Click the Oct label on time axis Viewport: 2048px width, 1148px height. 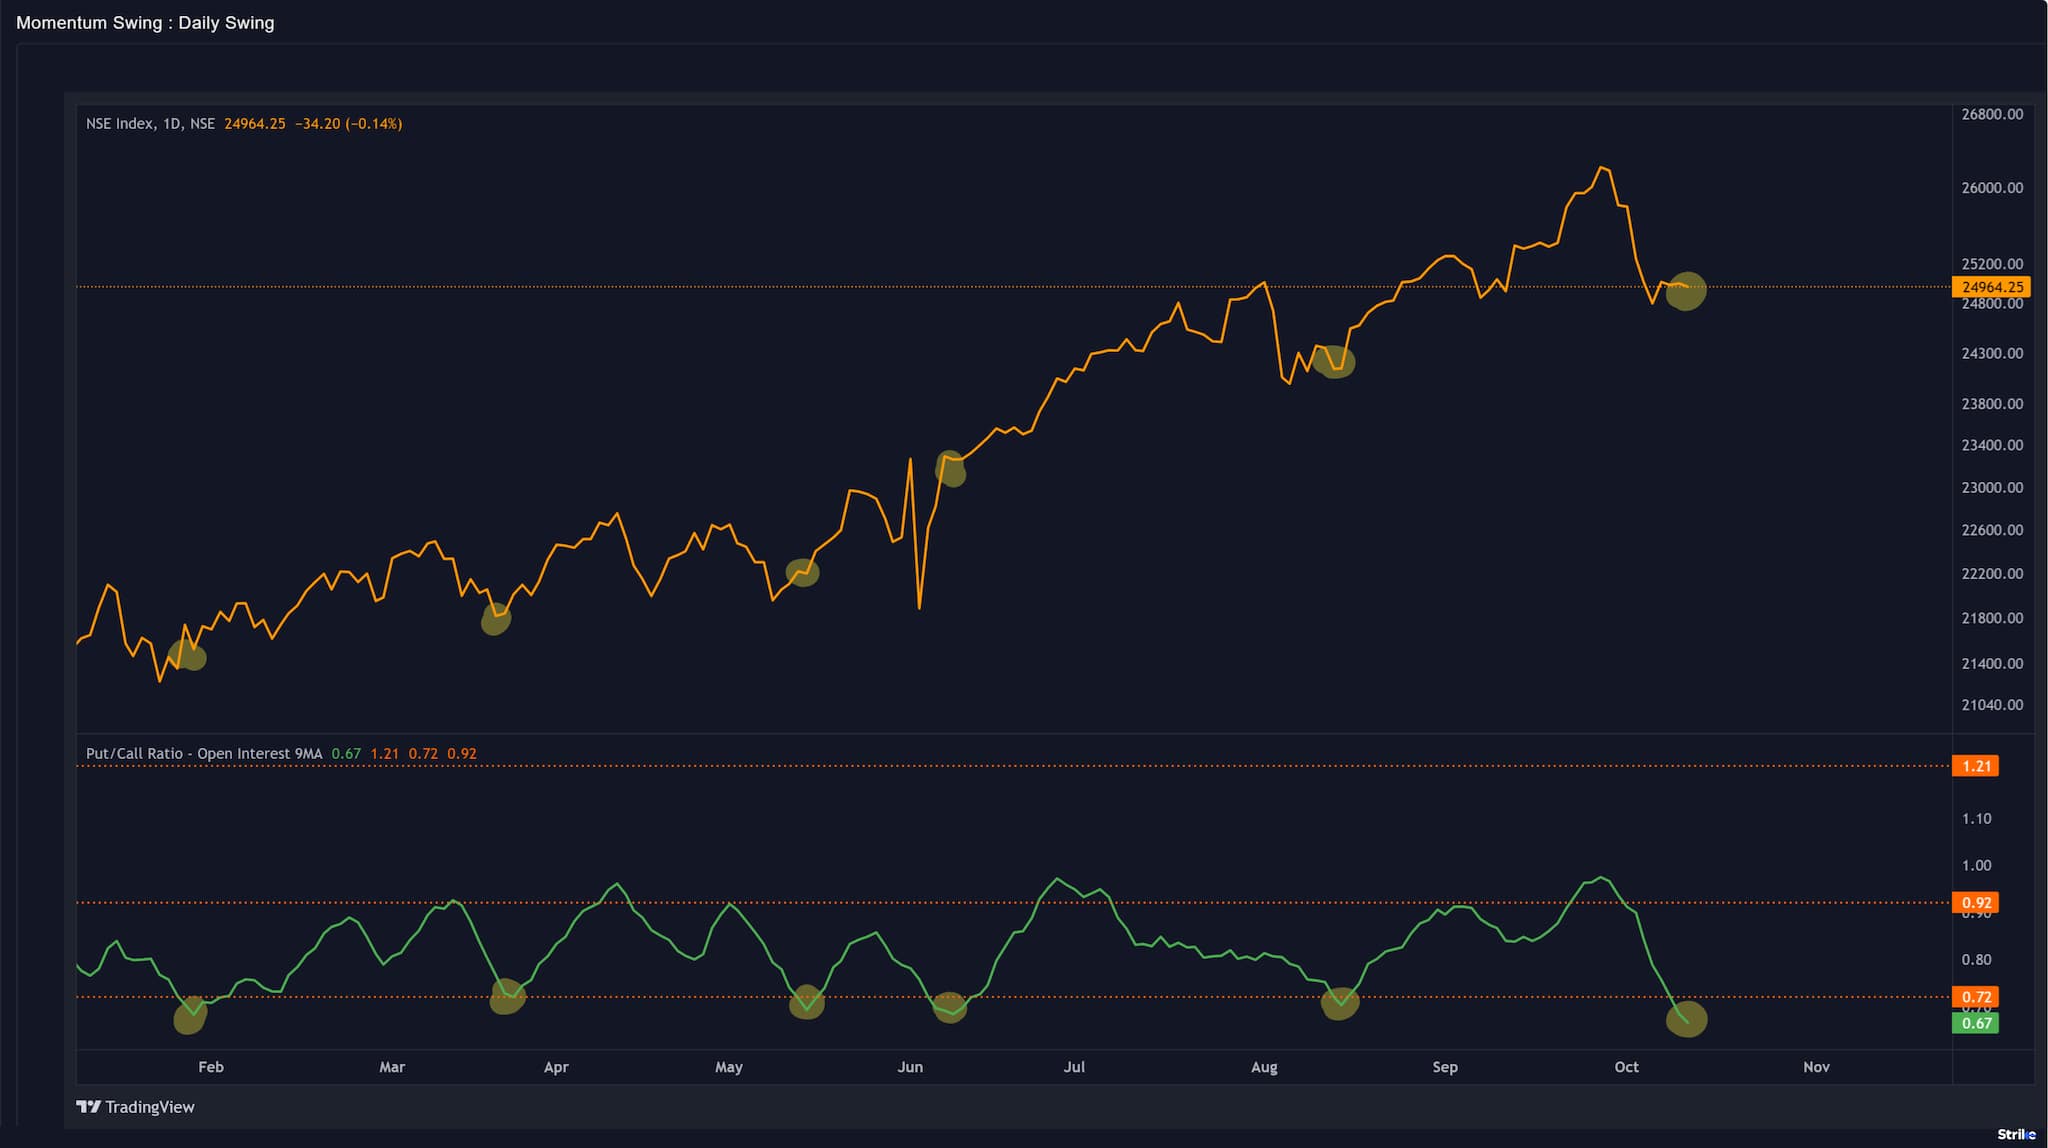click(1626, 1067)
